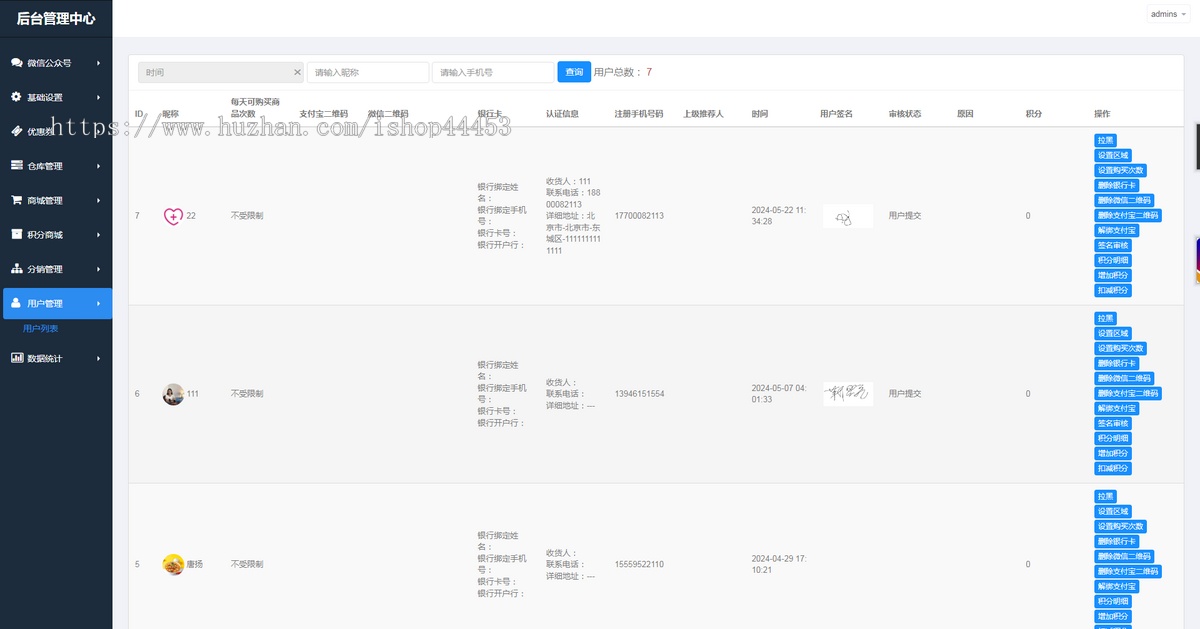
Task: Click 签名审核 for user ID 7
Action: (1113, 245)
